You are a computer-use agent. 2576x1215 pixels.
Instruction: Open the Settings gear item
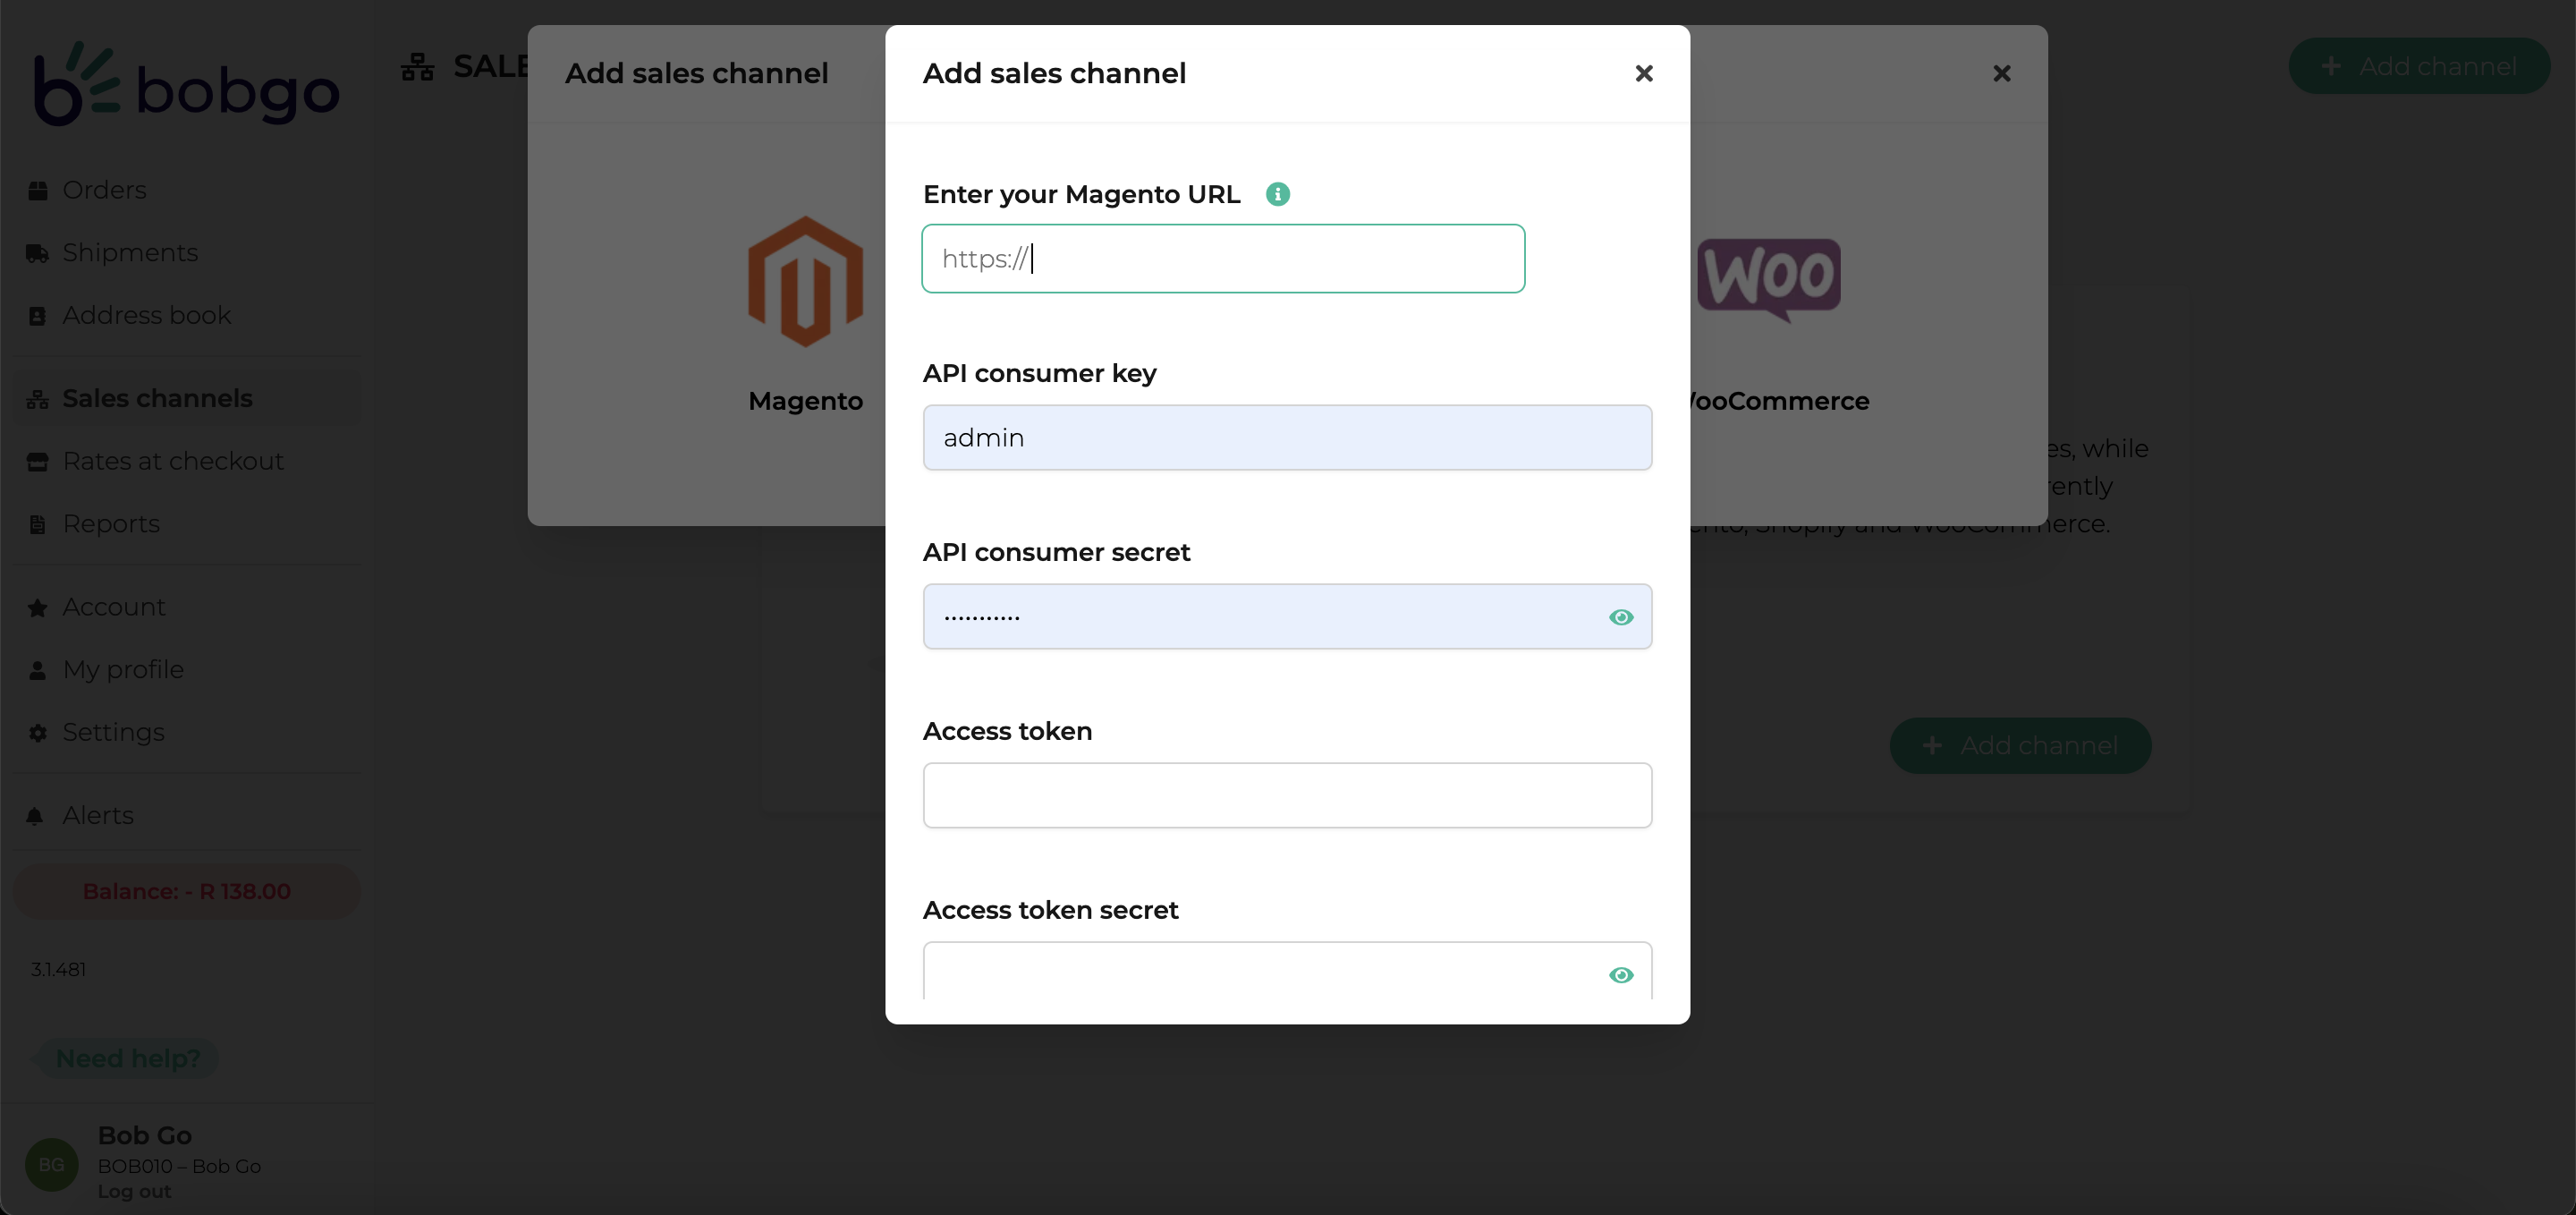pos(113,732)
